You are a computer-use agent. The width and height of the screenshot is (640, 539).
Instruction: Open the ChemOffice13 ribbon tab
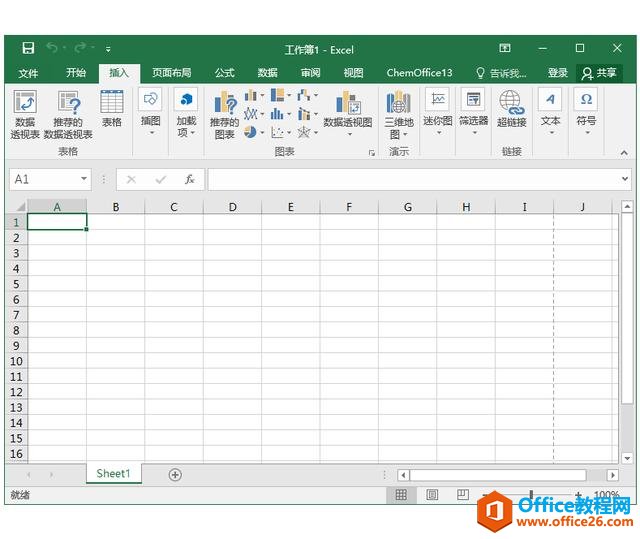click(419, 73)
